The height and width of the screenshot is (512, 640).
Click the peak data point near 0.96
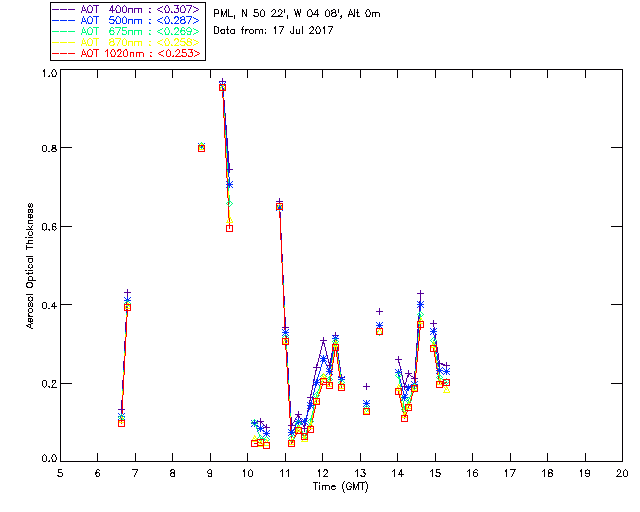tap(222, 87)
